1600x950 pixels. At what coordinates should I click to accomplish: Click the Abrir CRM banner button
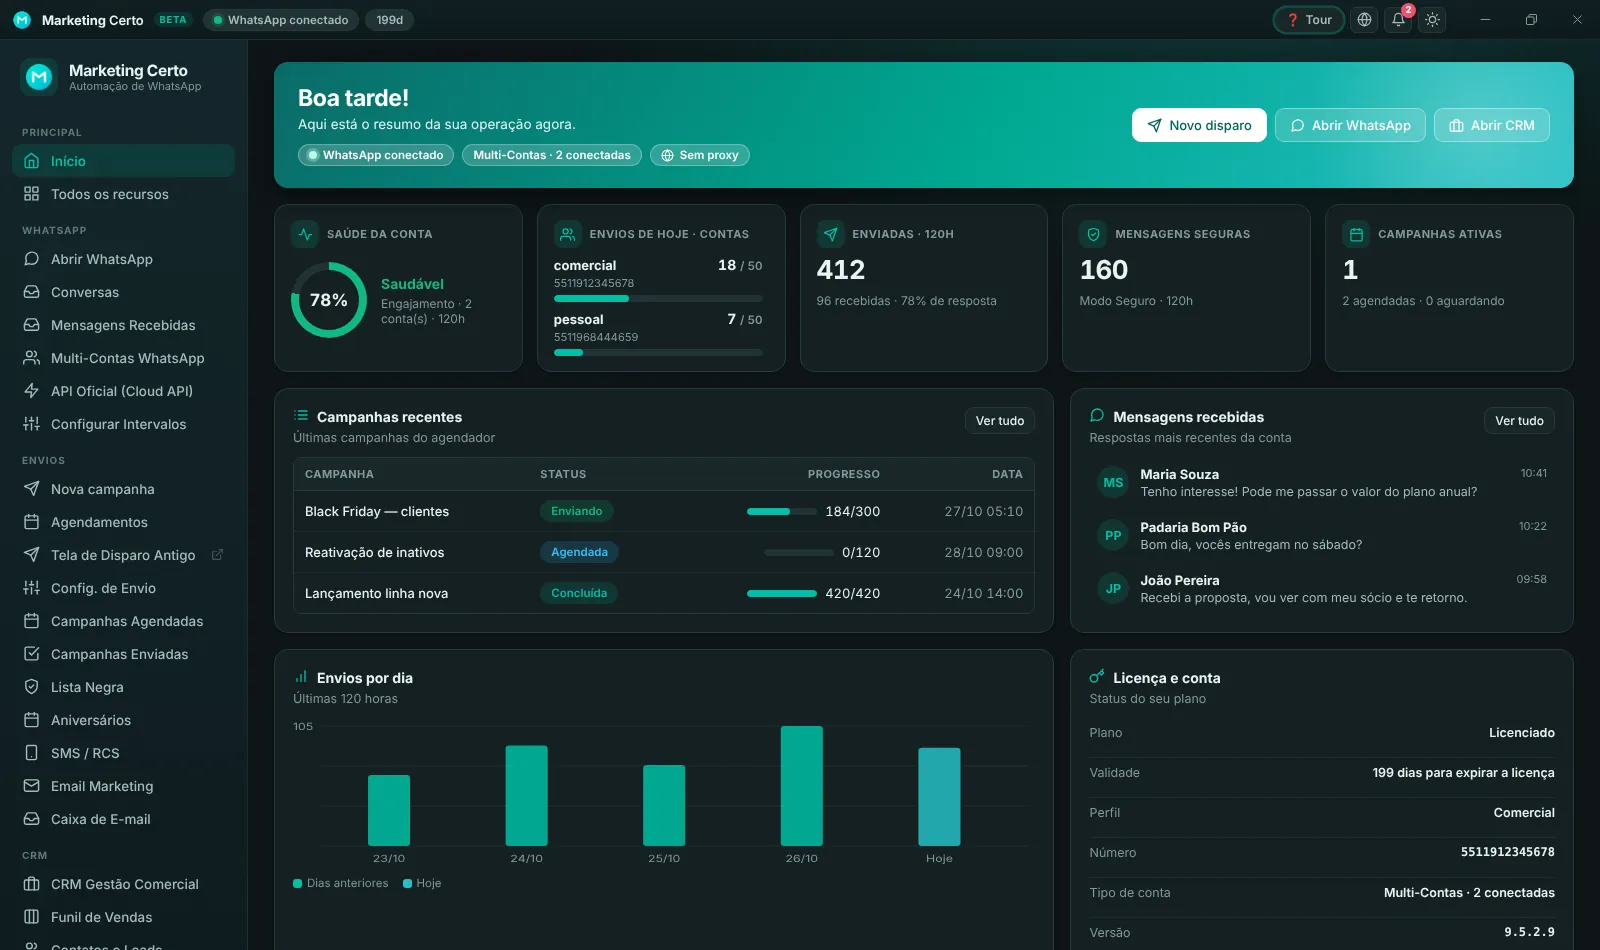(1491, 125)
